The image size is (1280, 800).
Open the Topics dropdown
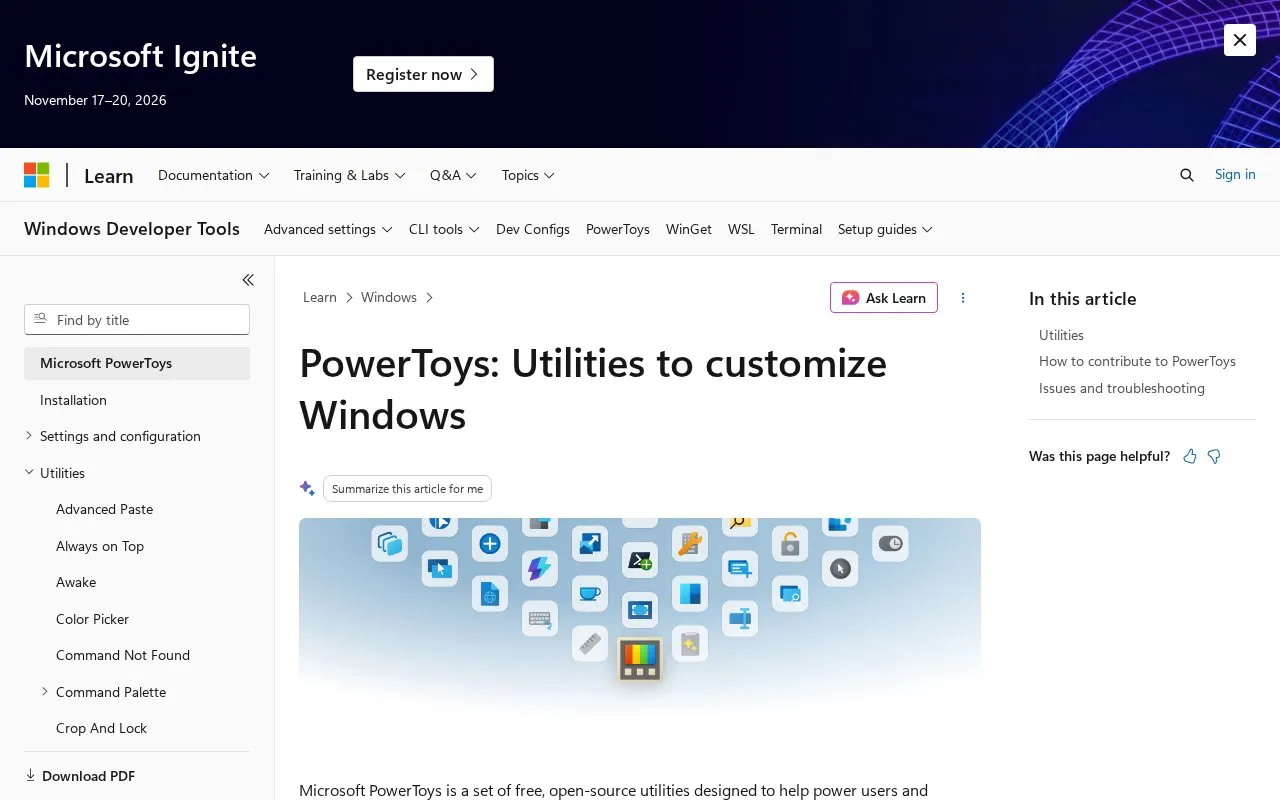(x=528, y=175)
